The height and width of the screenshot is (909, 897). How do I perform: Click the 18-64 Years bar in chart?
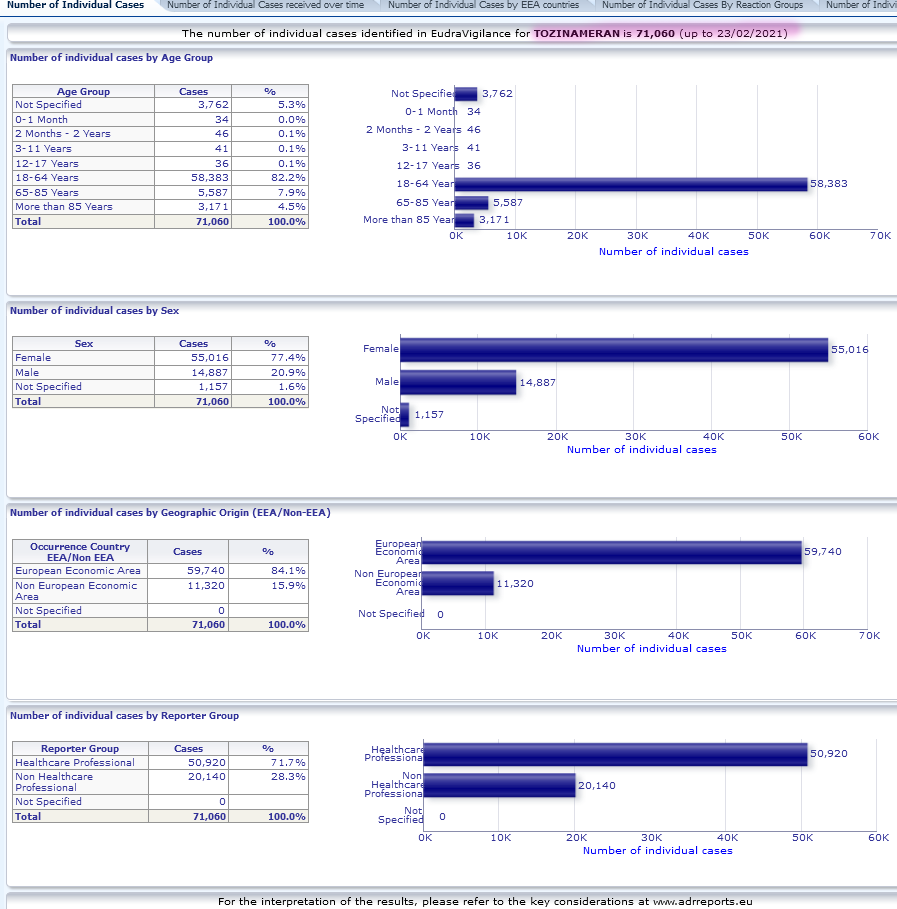(x=631, y=184)
